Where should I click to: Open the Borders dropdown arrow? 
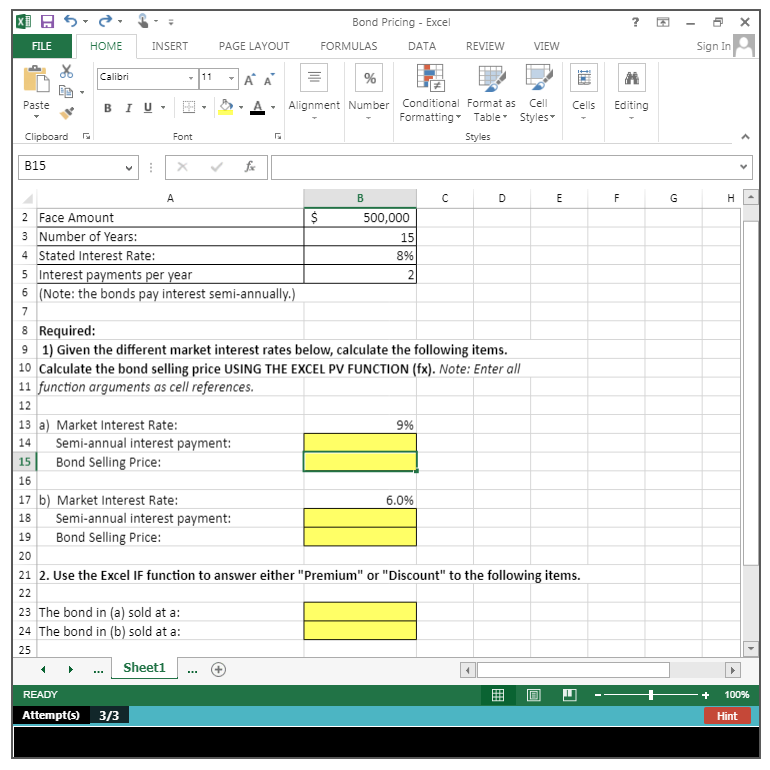point(204,108)
